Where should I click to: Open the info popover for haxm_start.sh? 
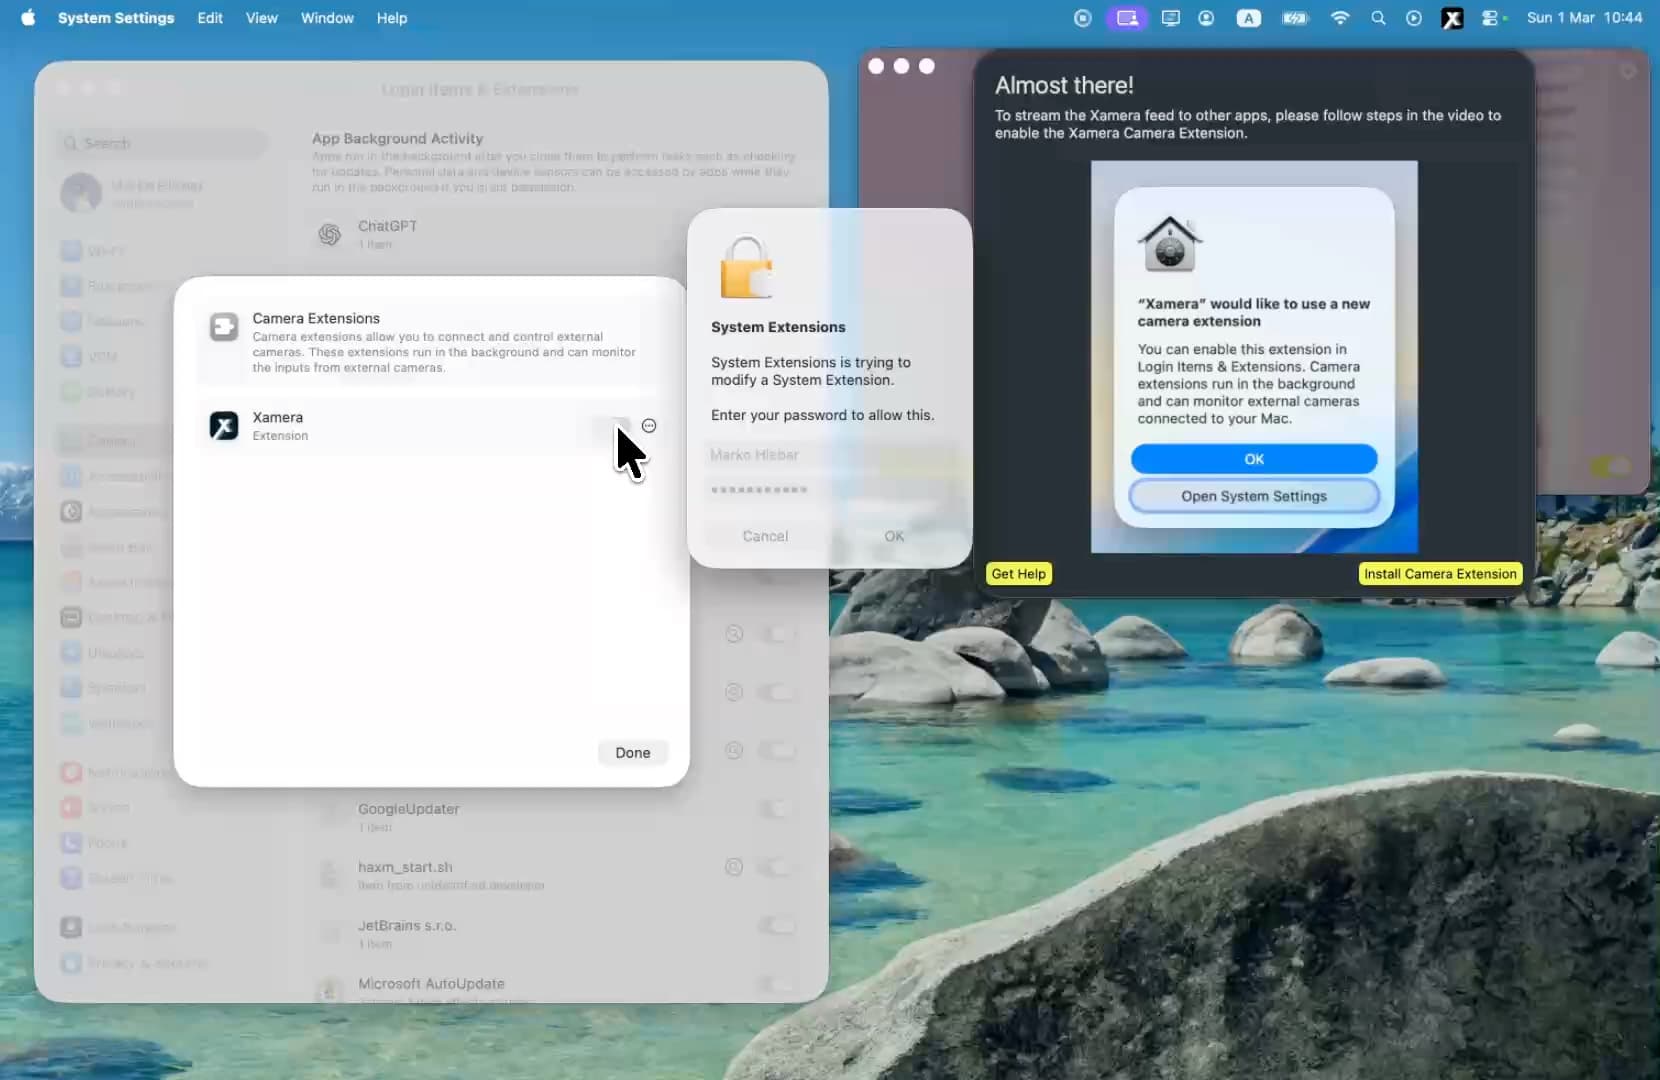[x=735, y=867]
